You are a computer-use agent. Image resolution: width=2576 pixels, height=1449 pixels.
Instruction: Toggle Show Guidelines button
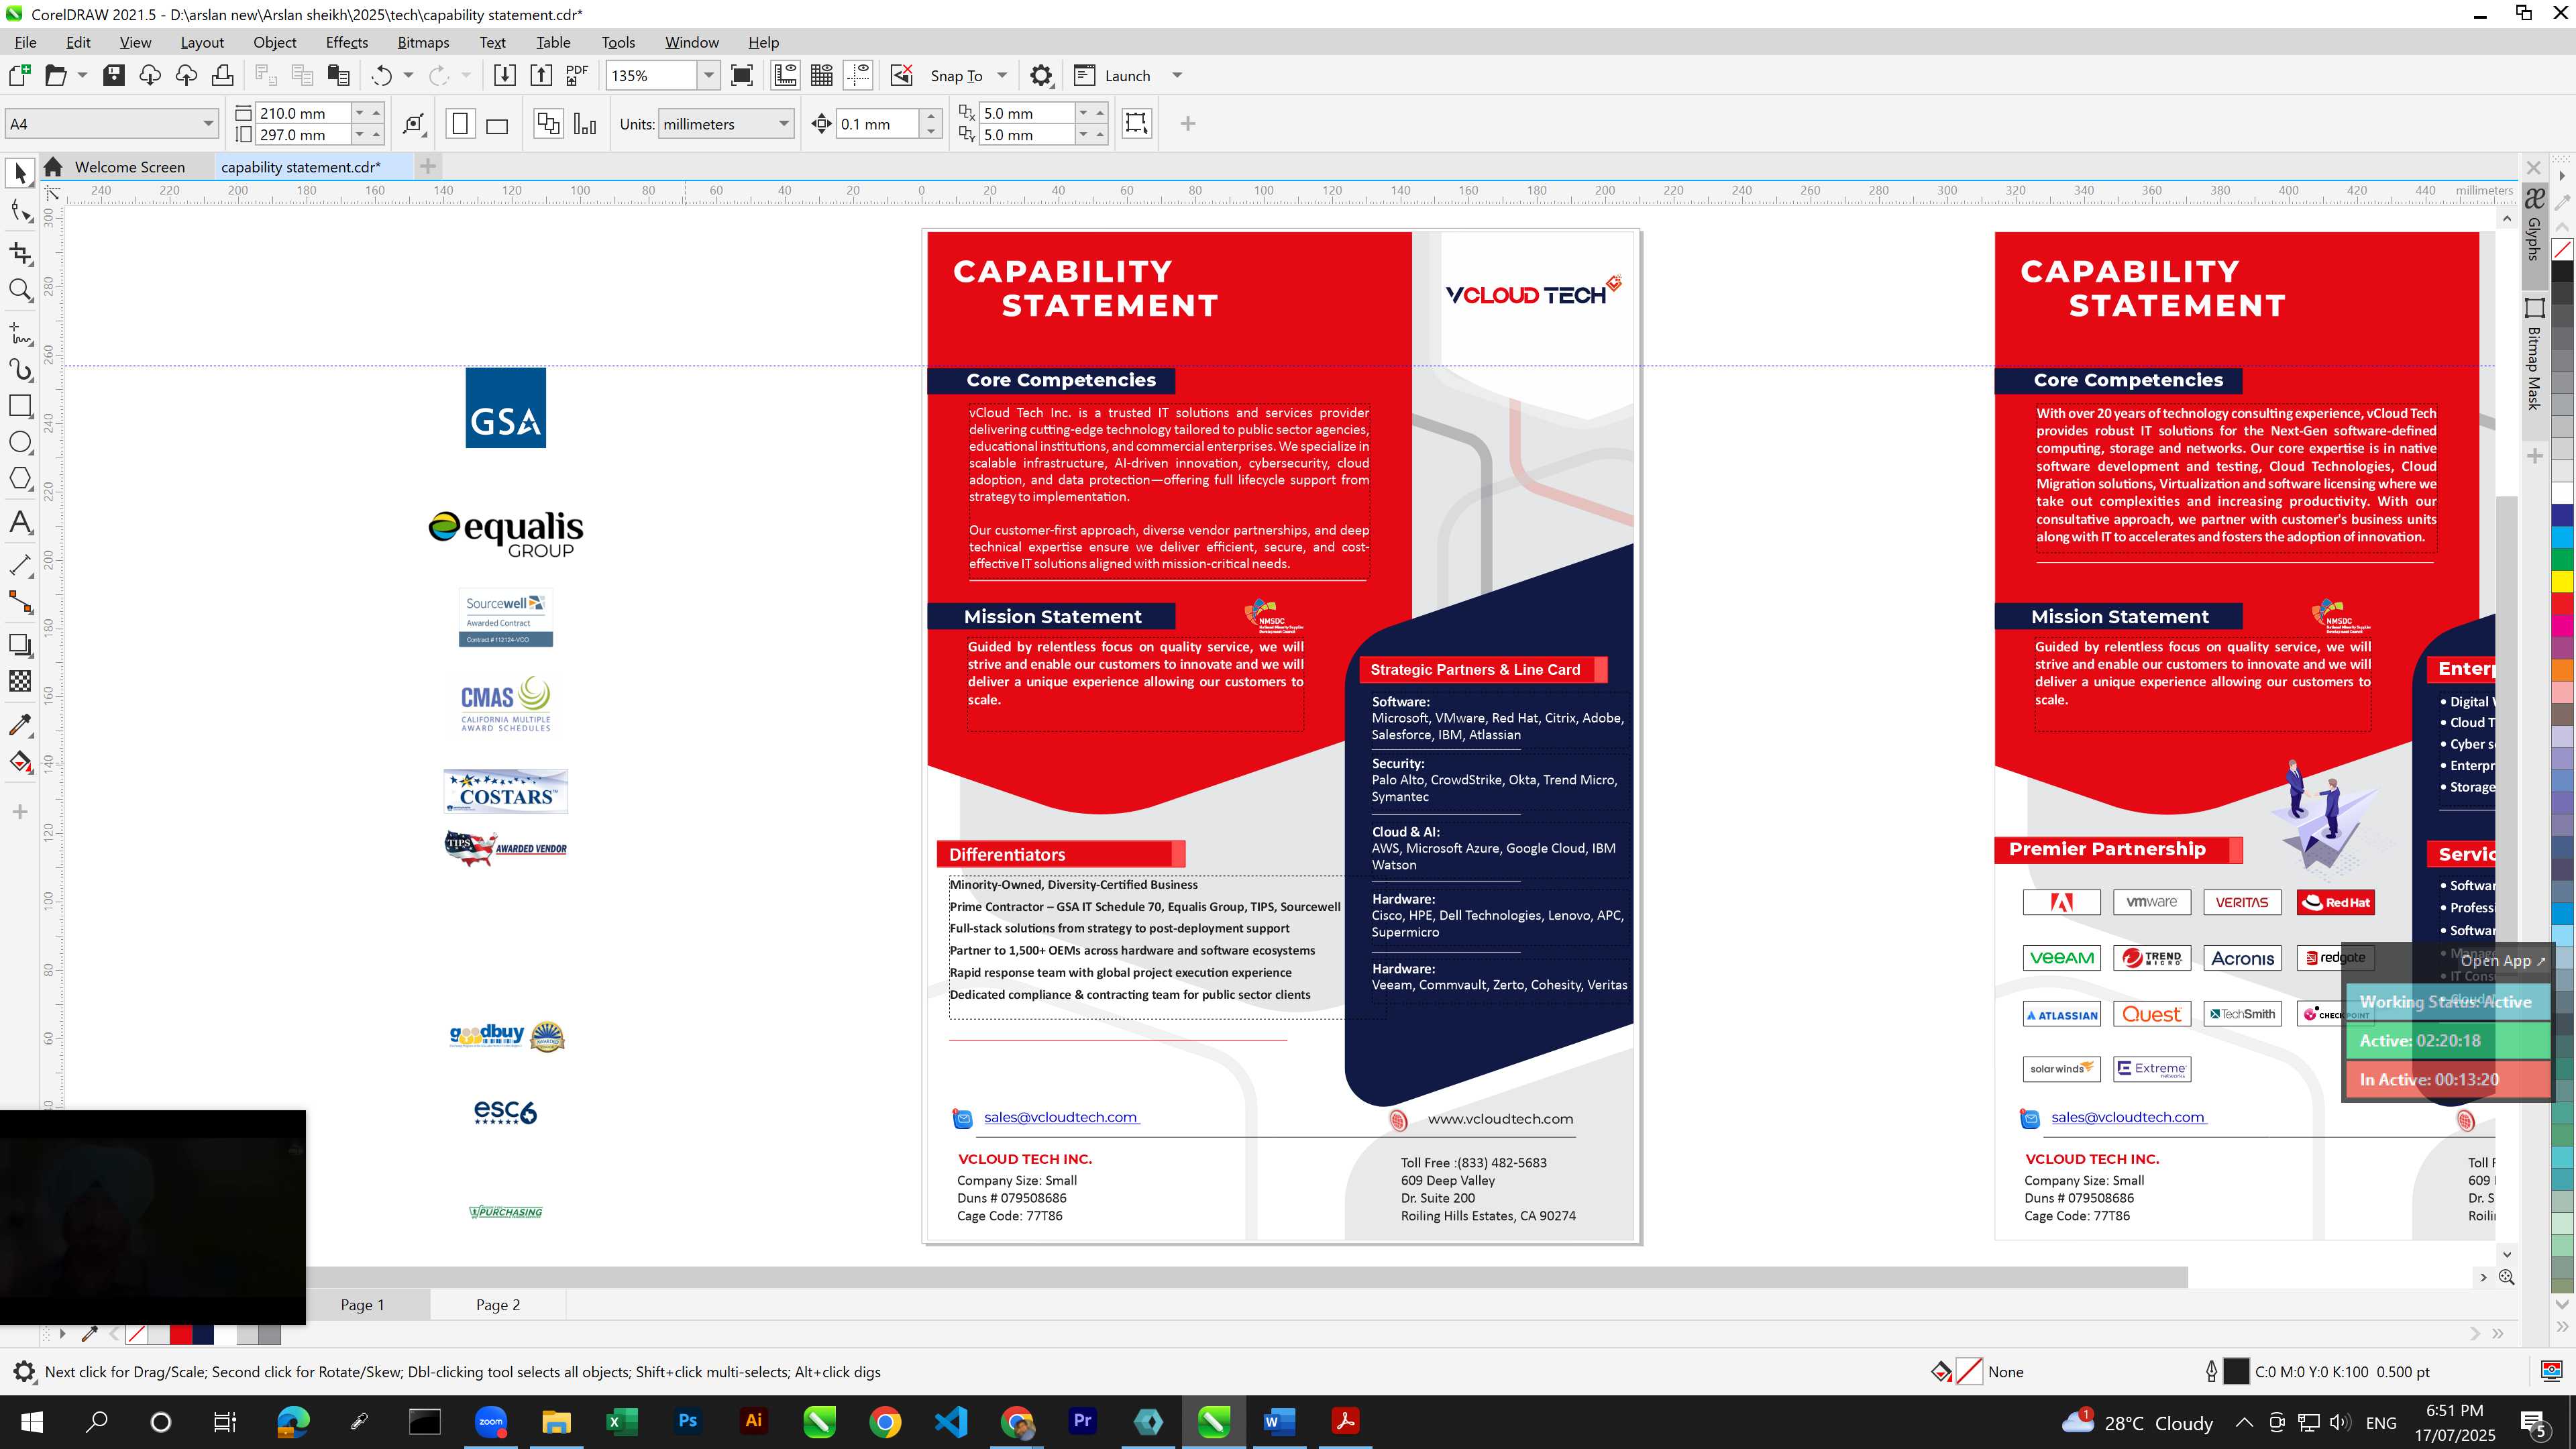tap(858, 75)
